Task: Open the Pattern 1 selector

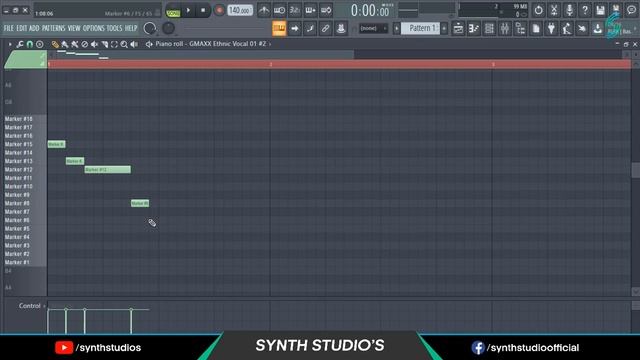Action: (x=420, y=28)
